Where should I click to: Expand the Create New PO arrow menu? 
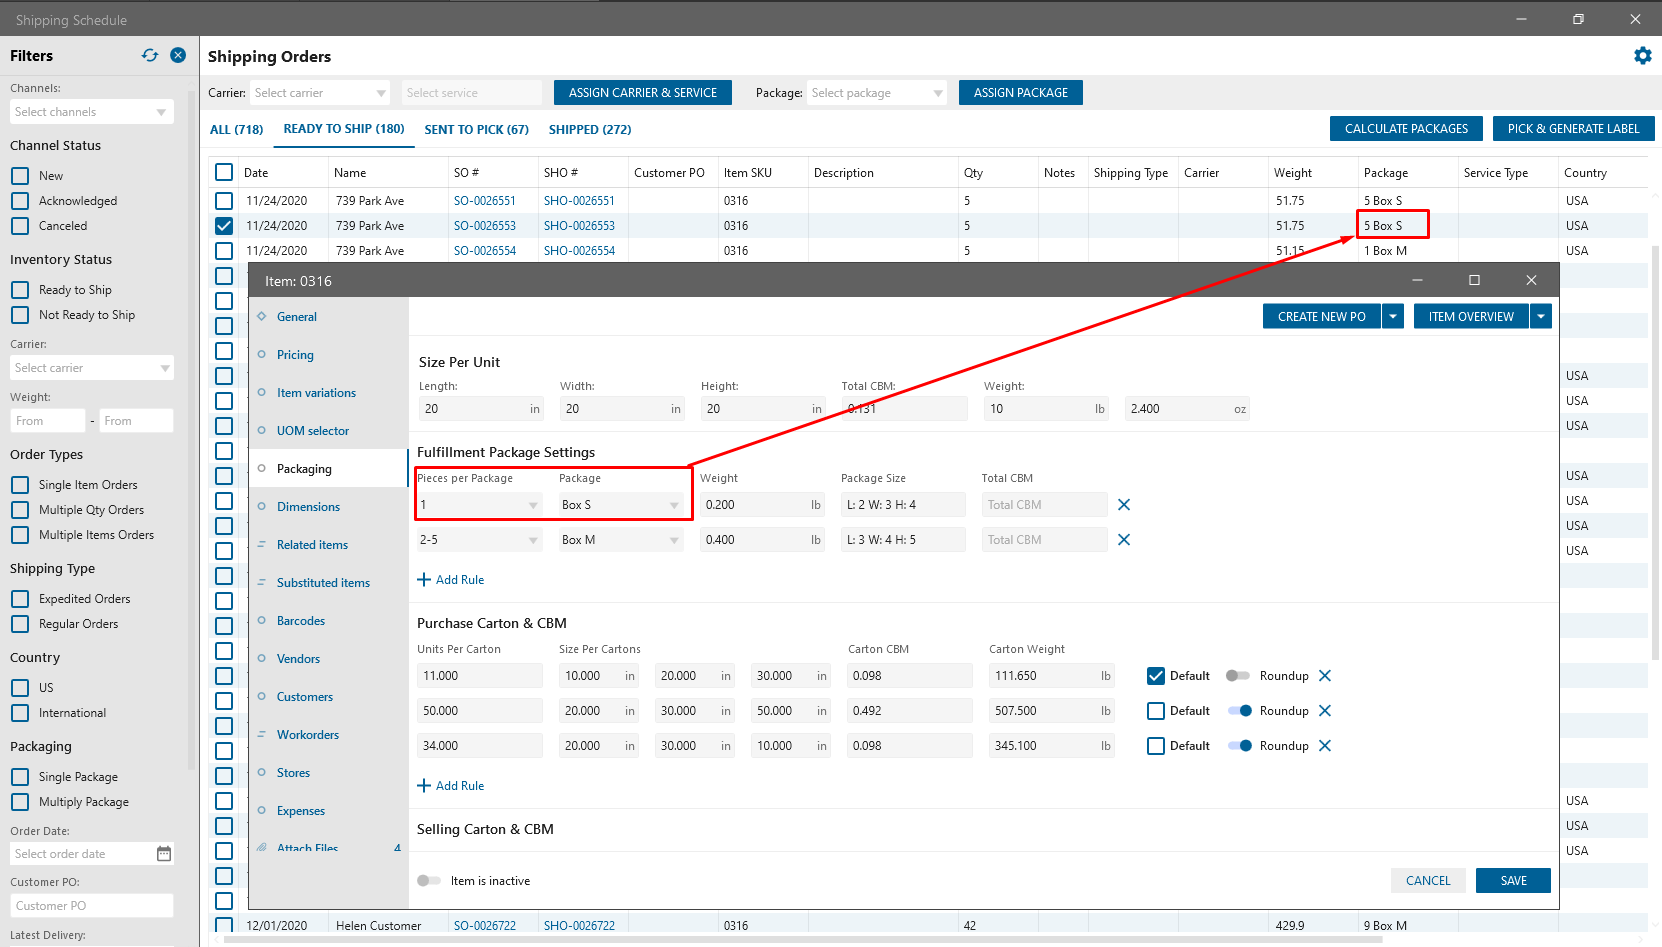[x=1393, y=317]
